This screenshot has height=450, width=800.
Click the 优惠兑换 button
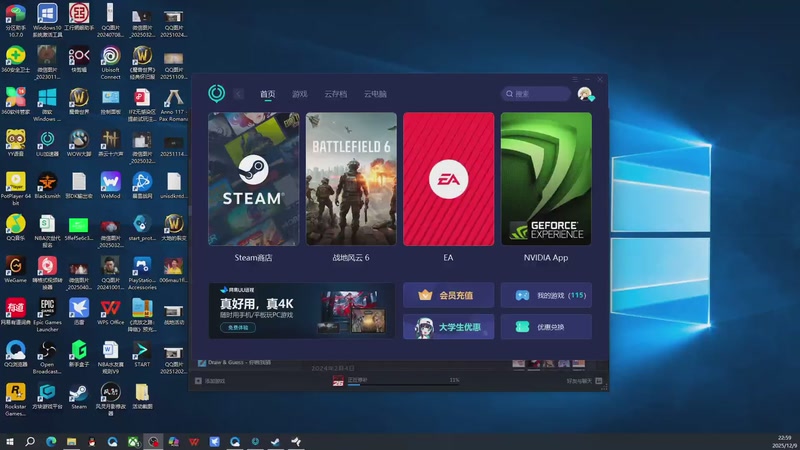click(x=546, y=327)
